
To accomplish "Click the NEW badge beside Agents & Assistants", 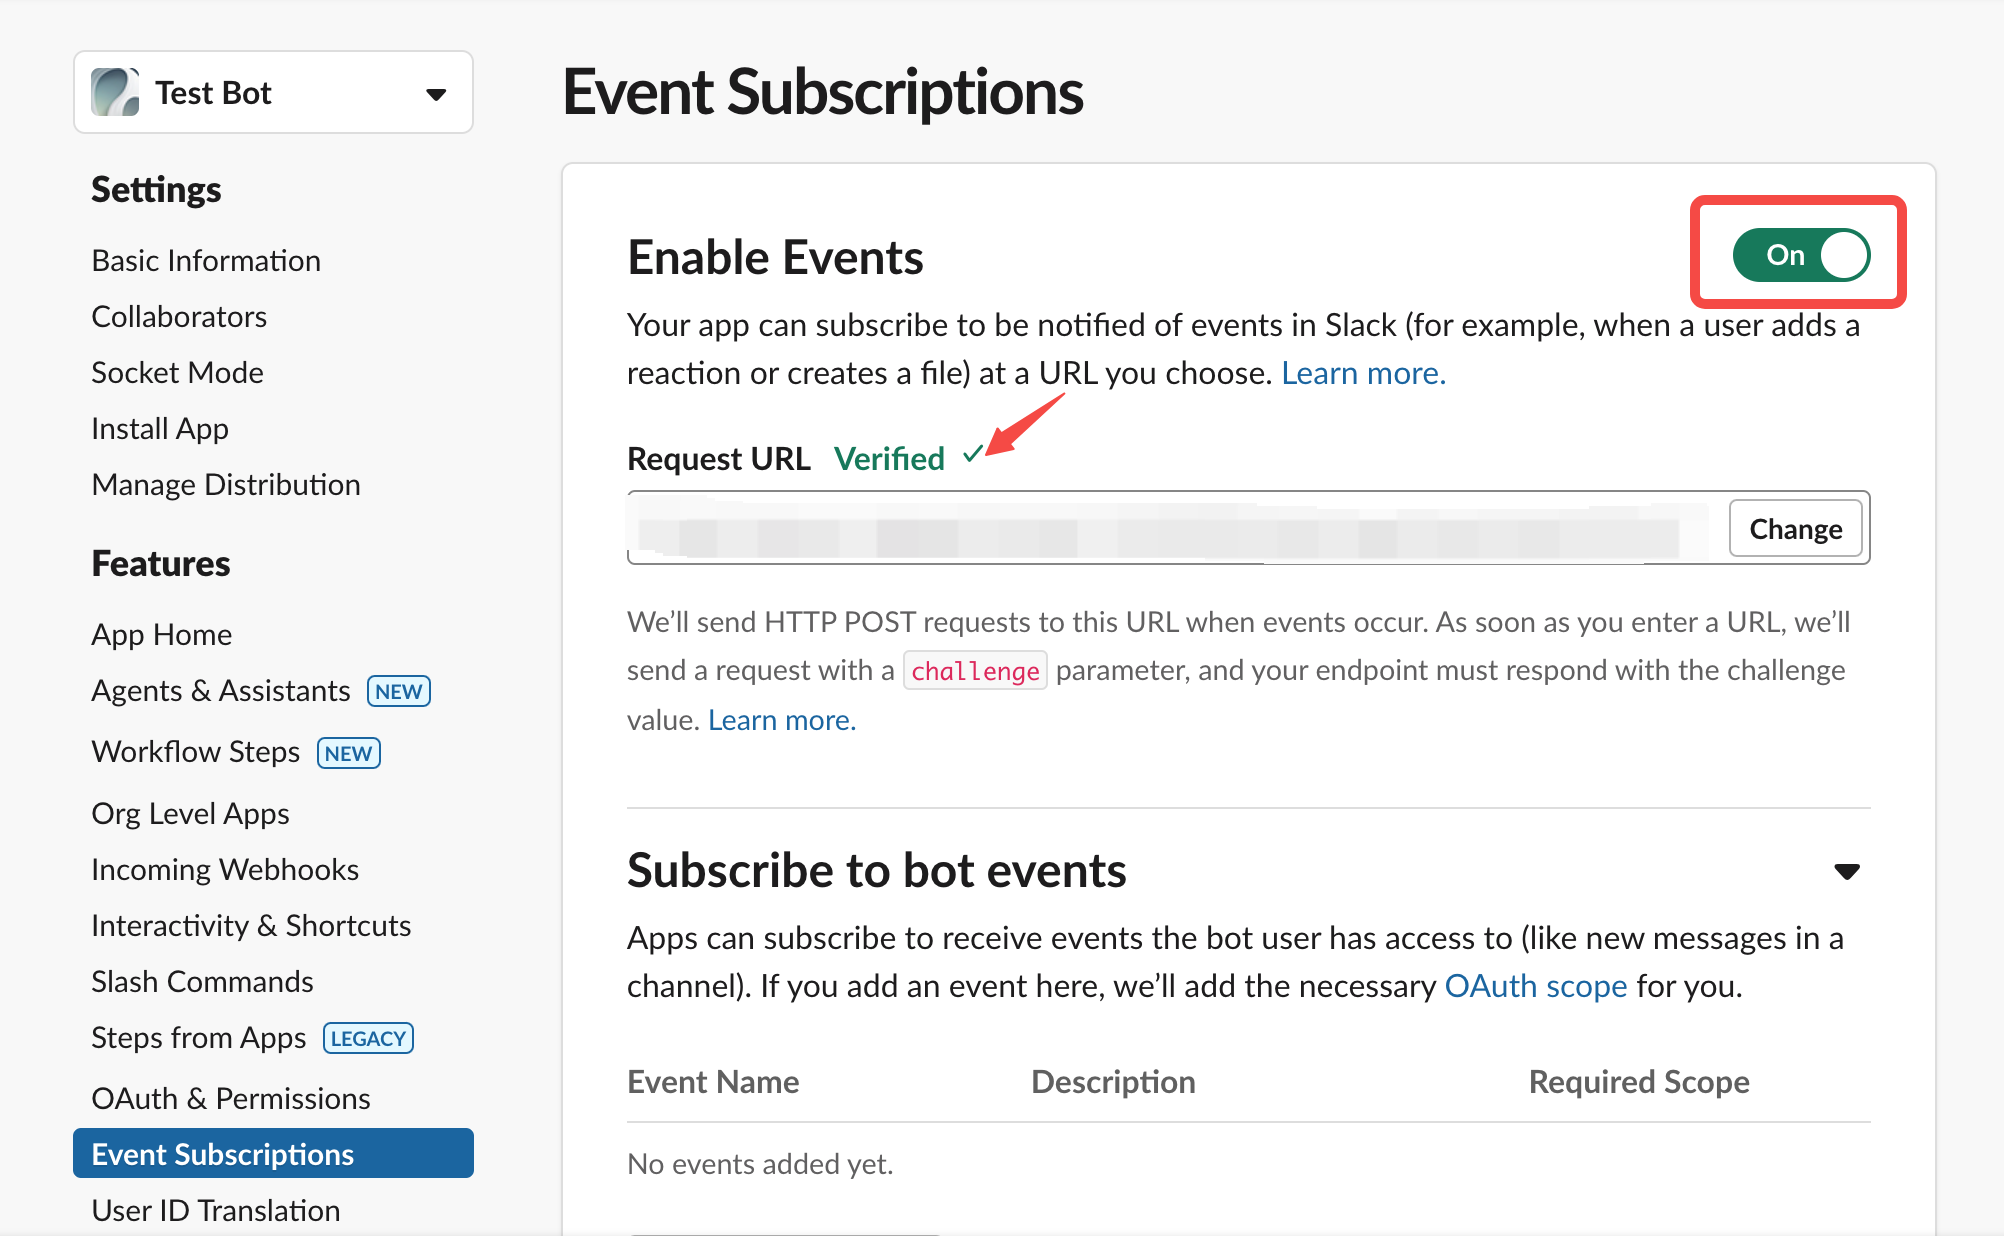I will click(398, 691).
